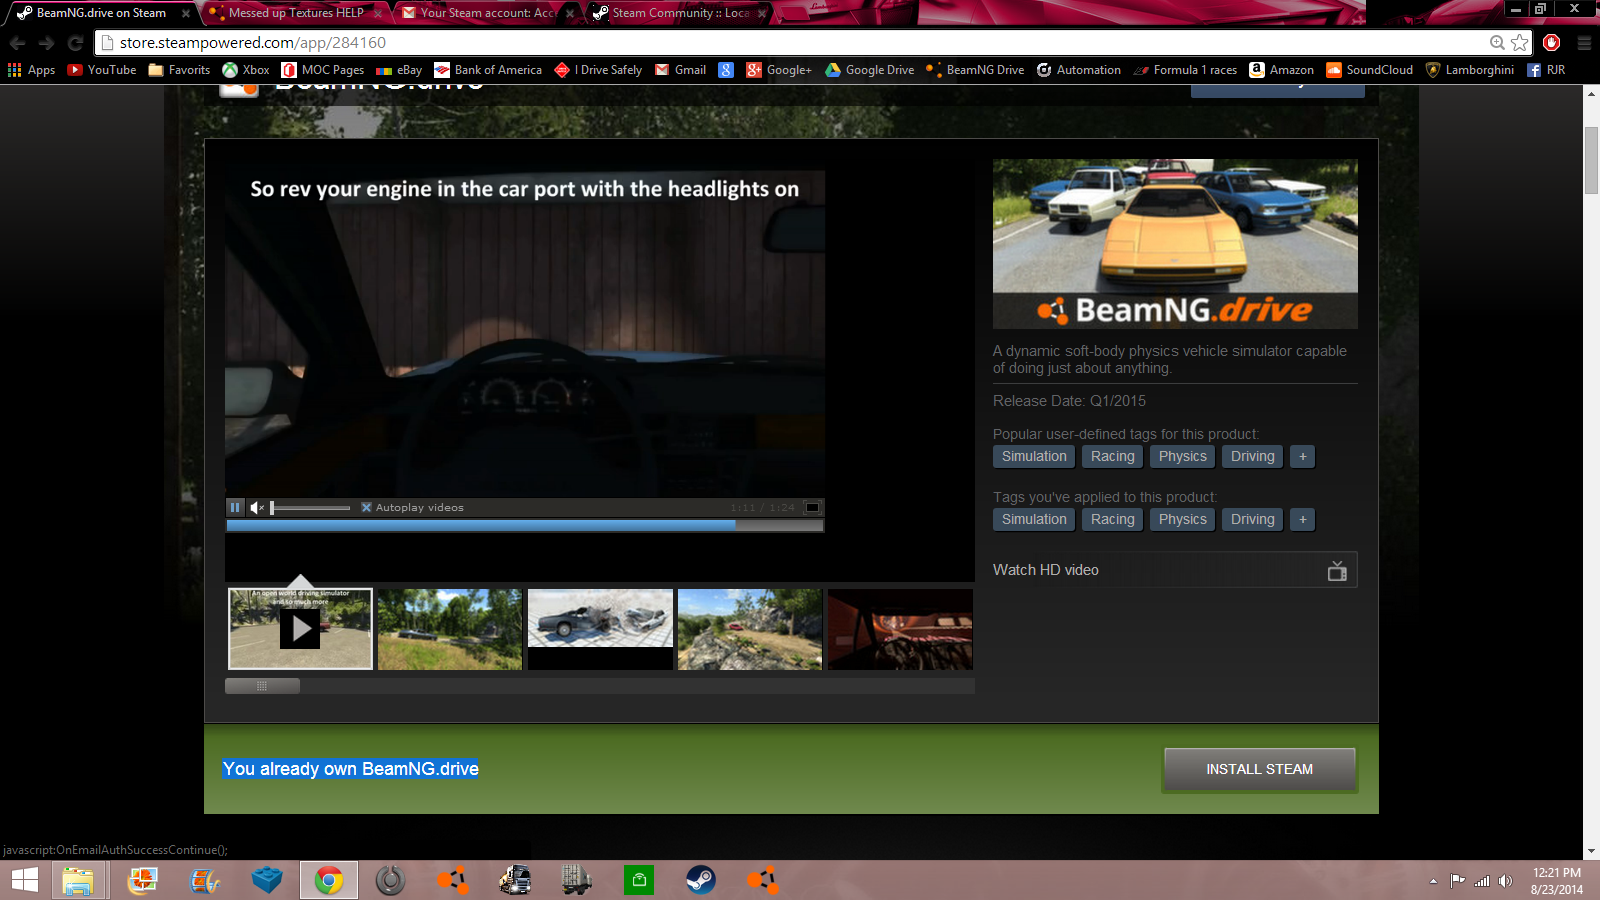
Task: Open the Amazon bookmark
Action: pyautogui.click(x=1281, y=70)
